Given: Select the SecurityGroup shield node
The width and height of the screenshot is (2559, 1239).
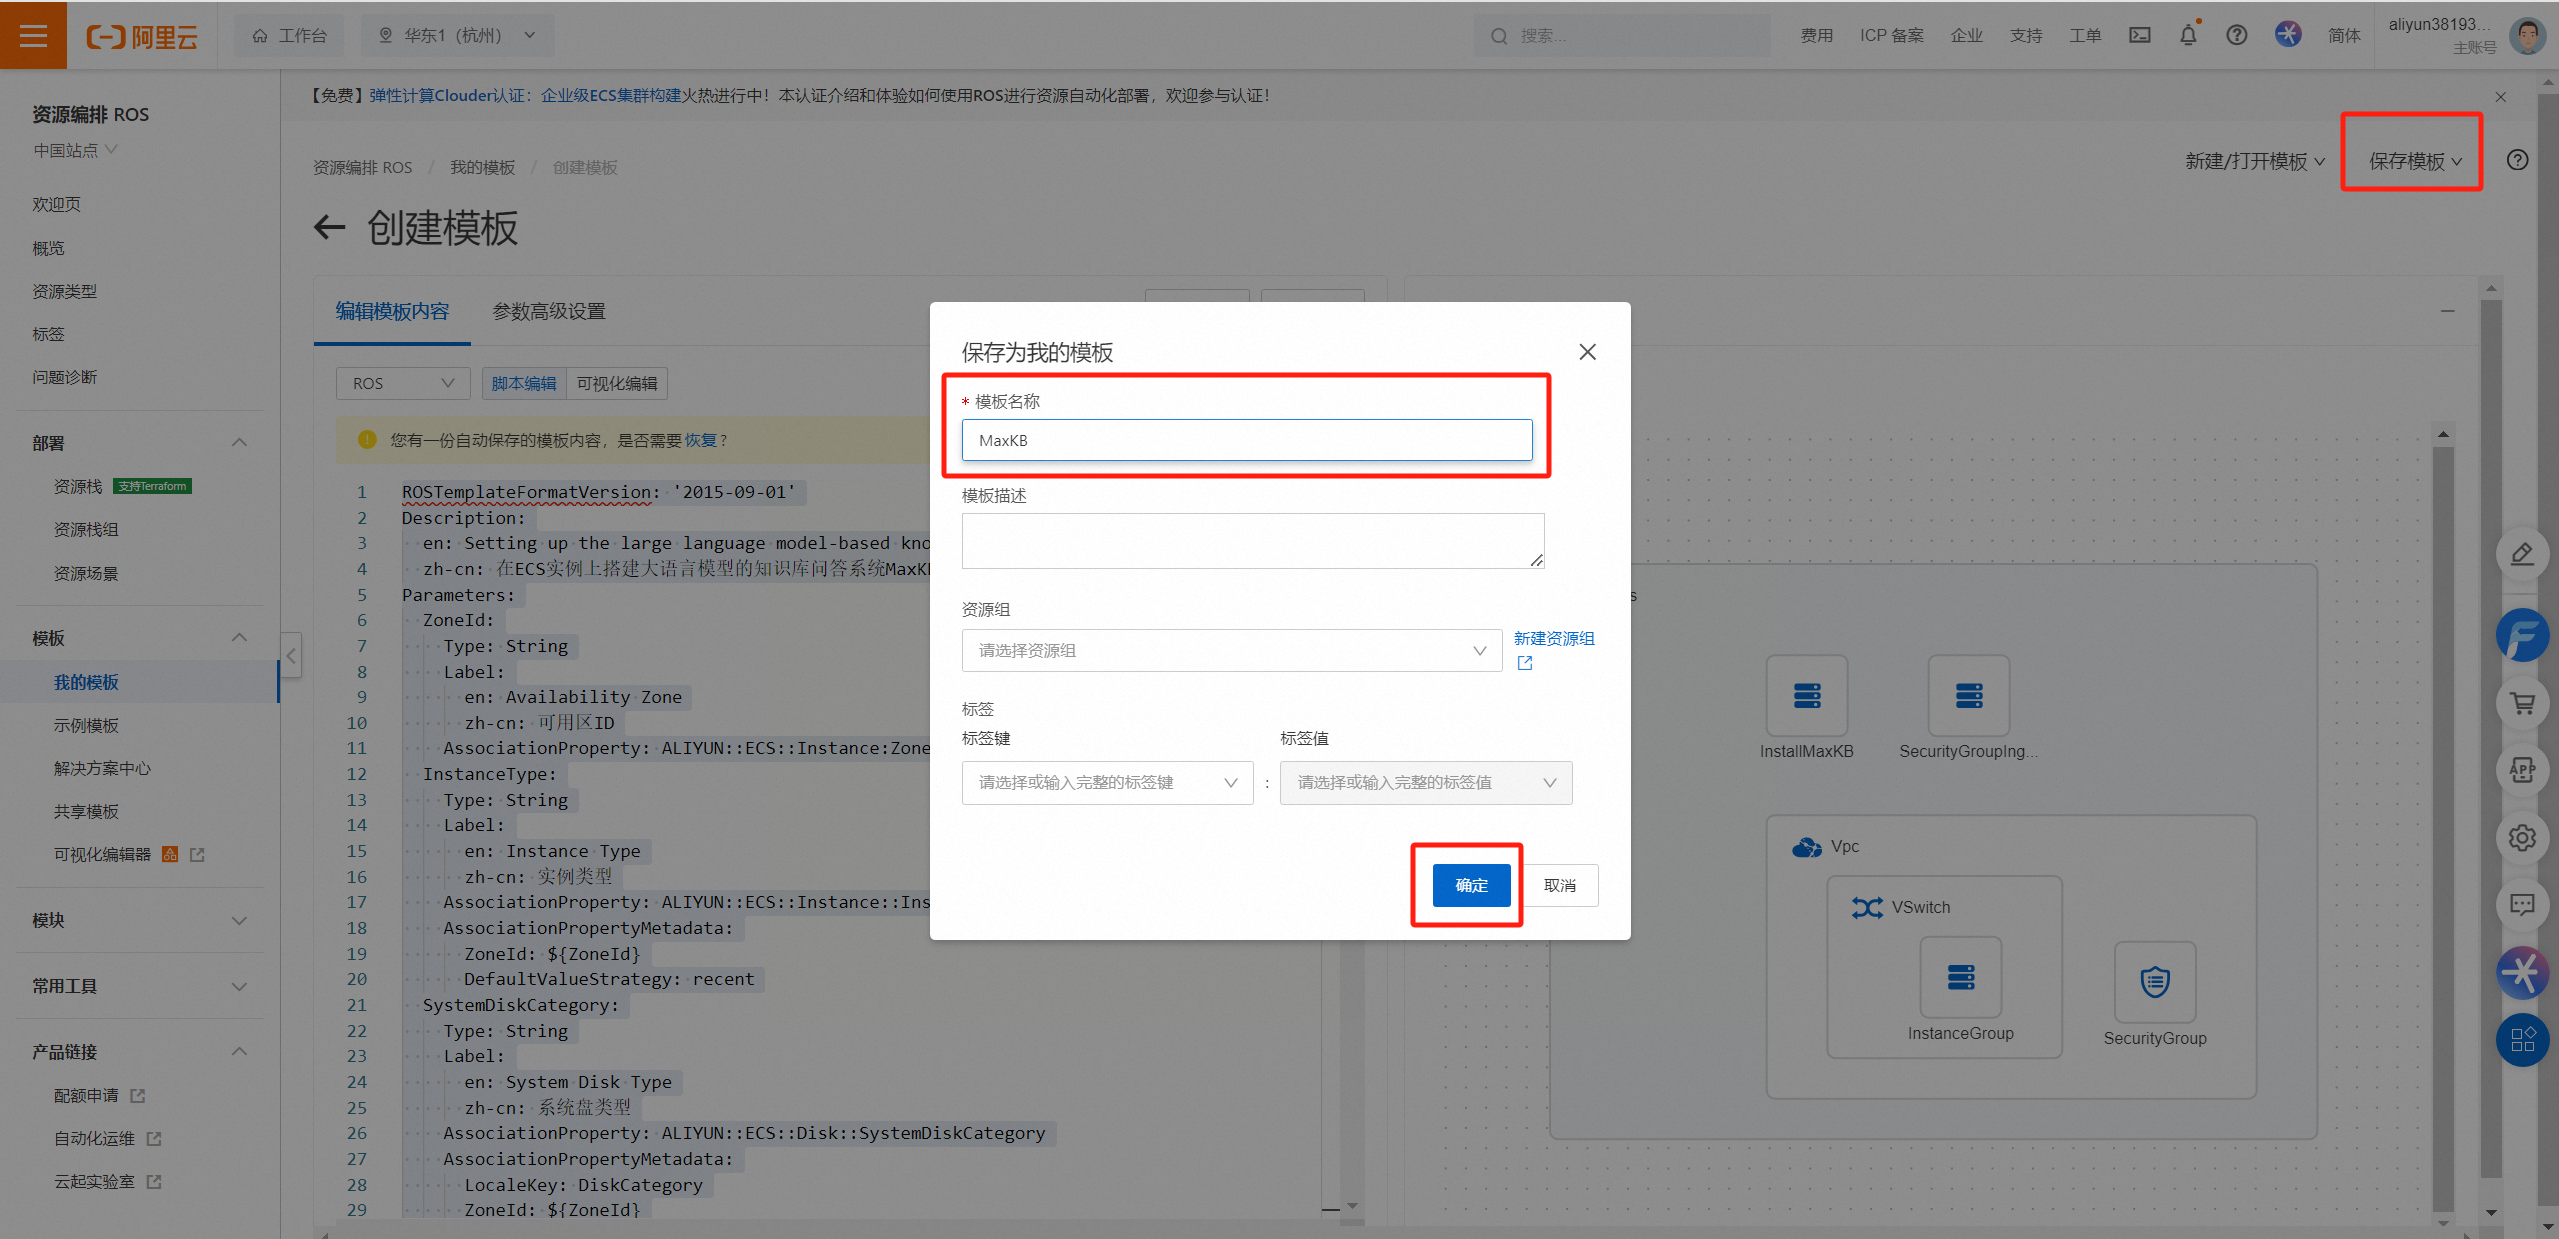Looking at the screenshot, I should [x=2154, y=982].
